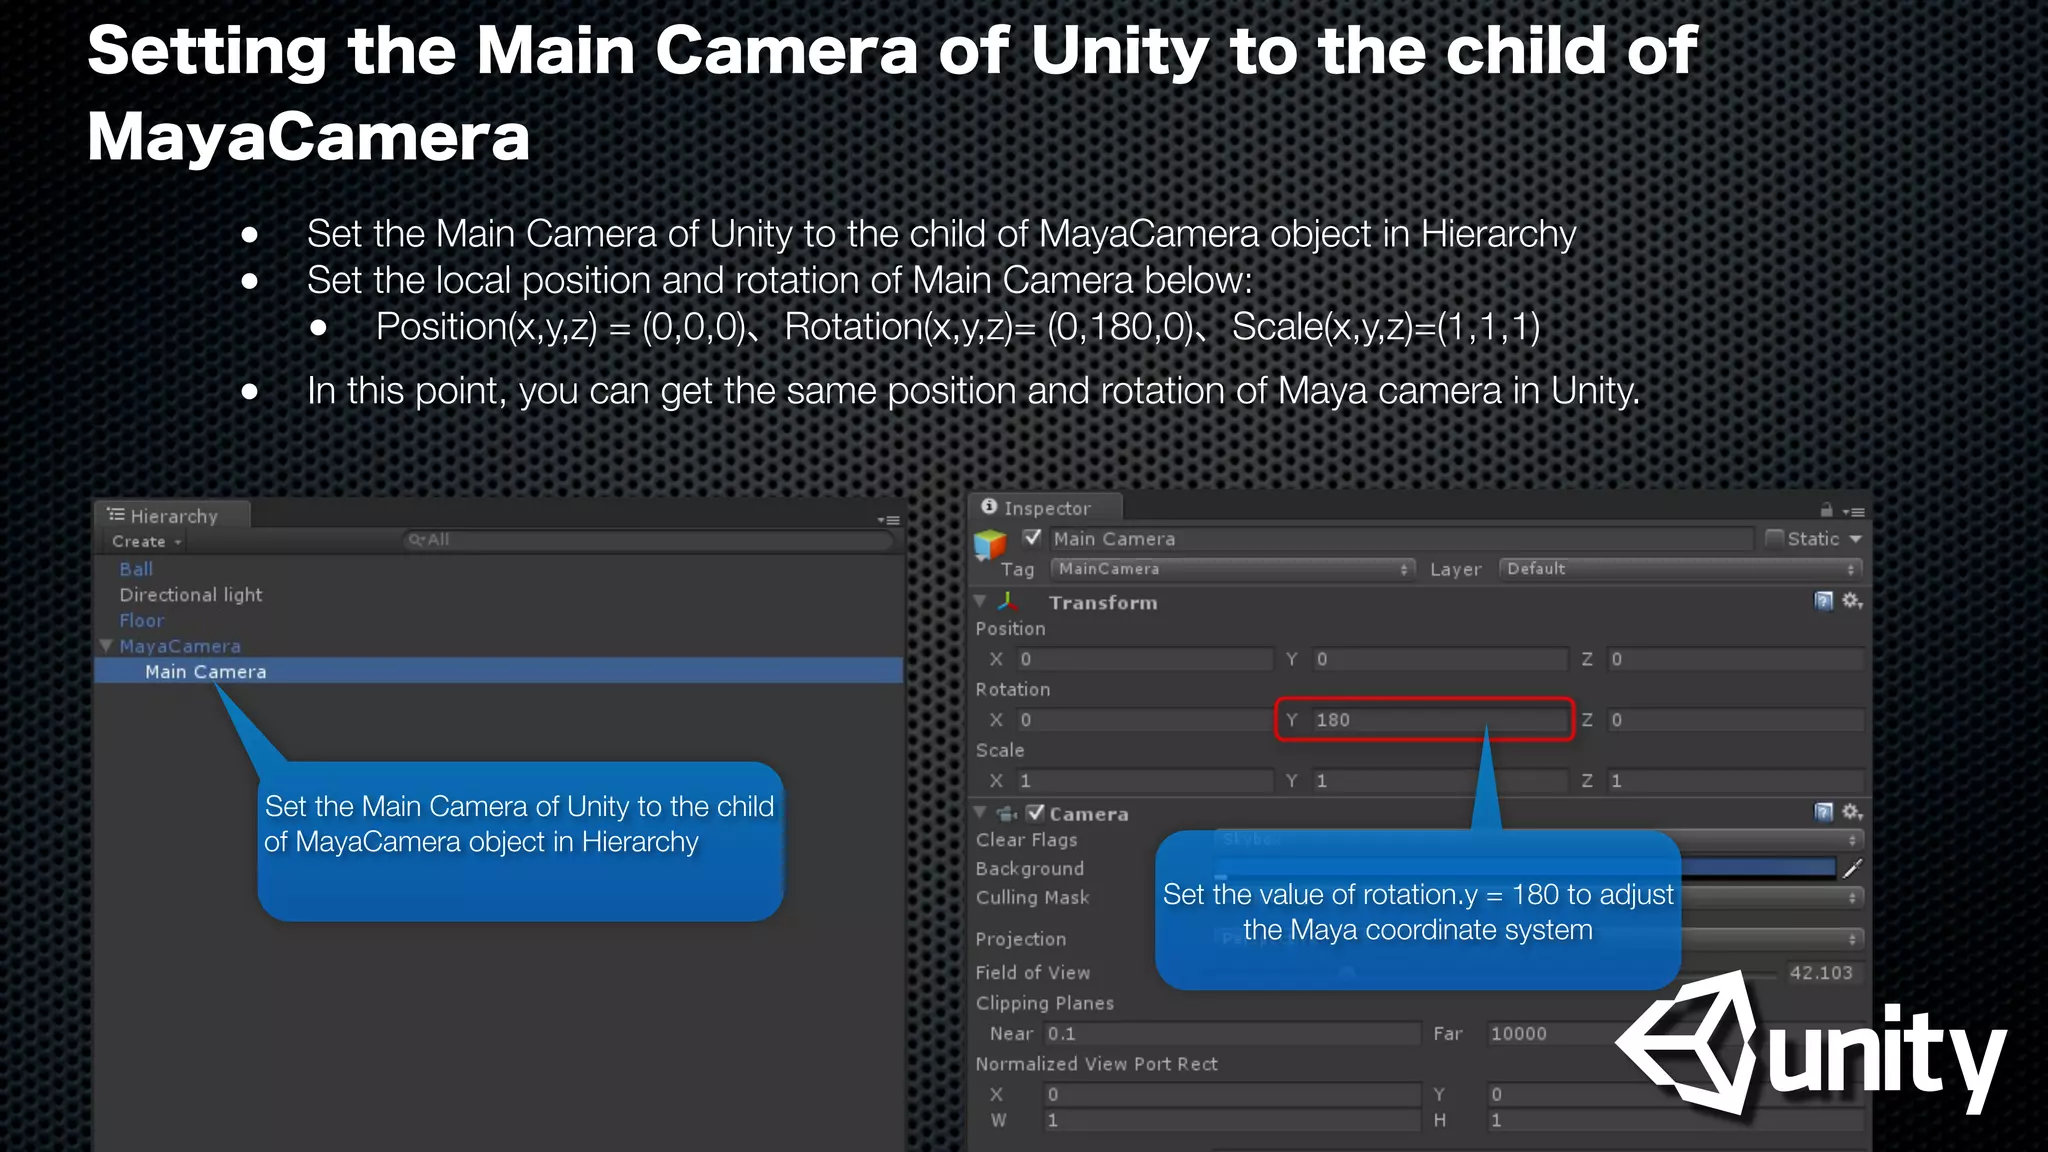The width and height of the screenshot is (2048, 1152).
Task: Click Rotation X field
Action: coord(1144,720)
